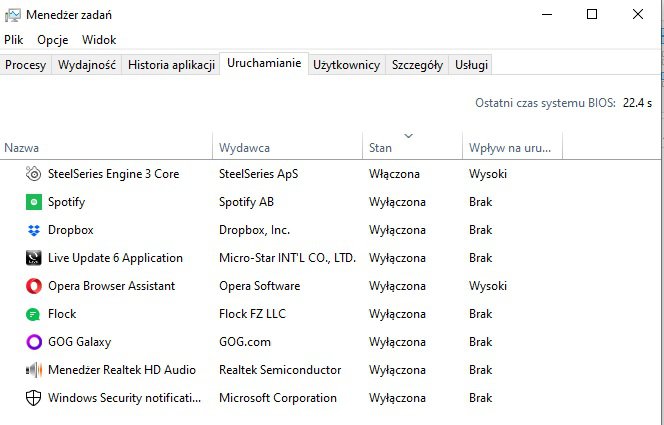Open the Usługi tab
The height and width of the screenshot is (425, 664).
tap(471, 65)
